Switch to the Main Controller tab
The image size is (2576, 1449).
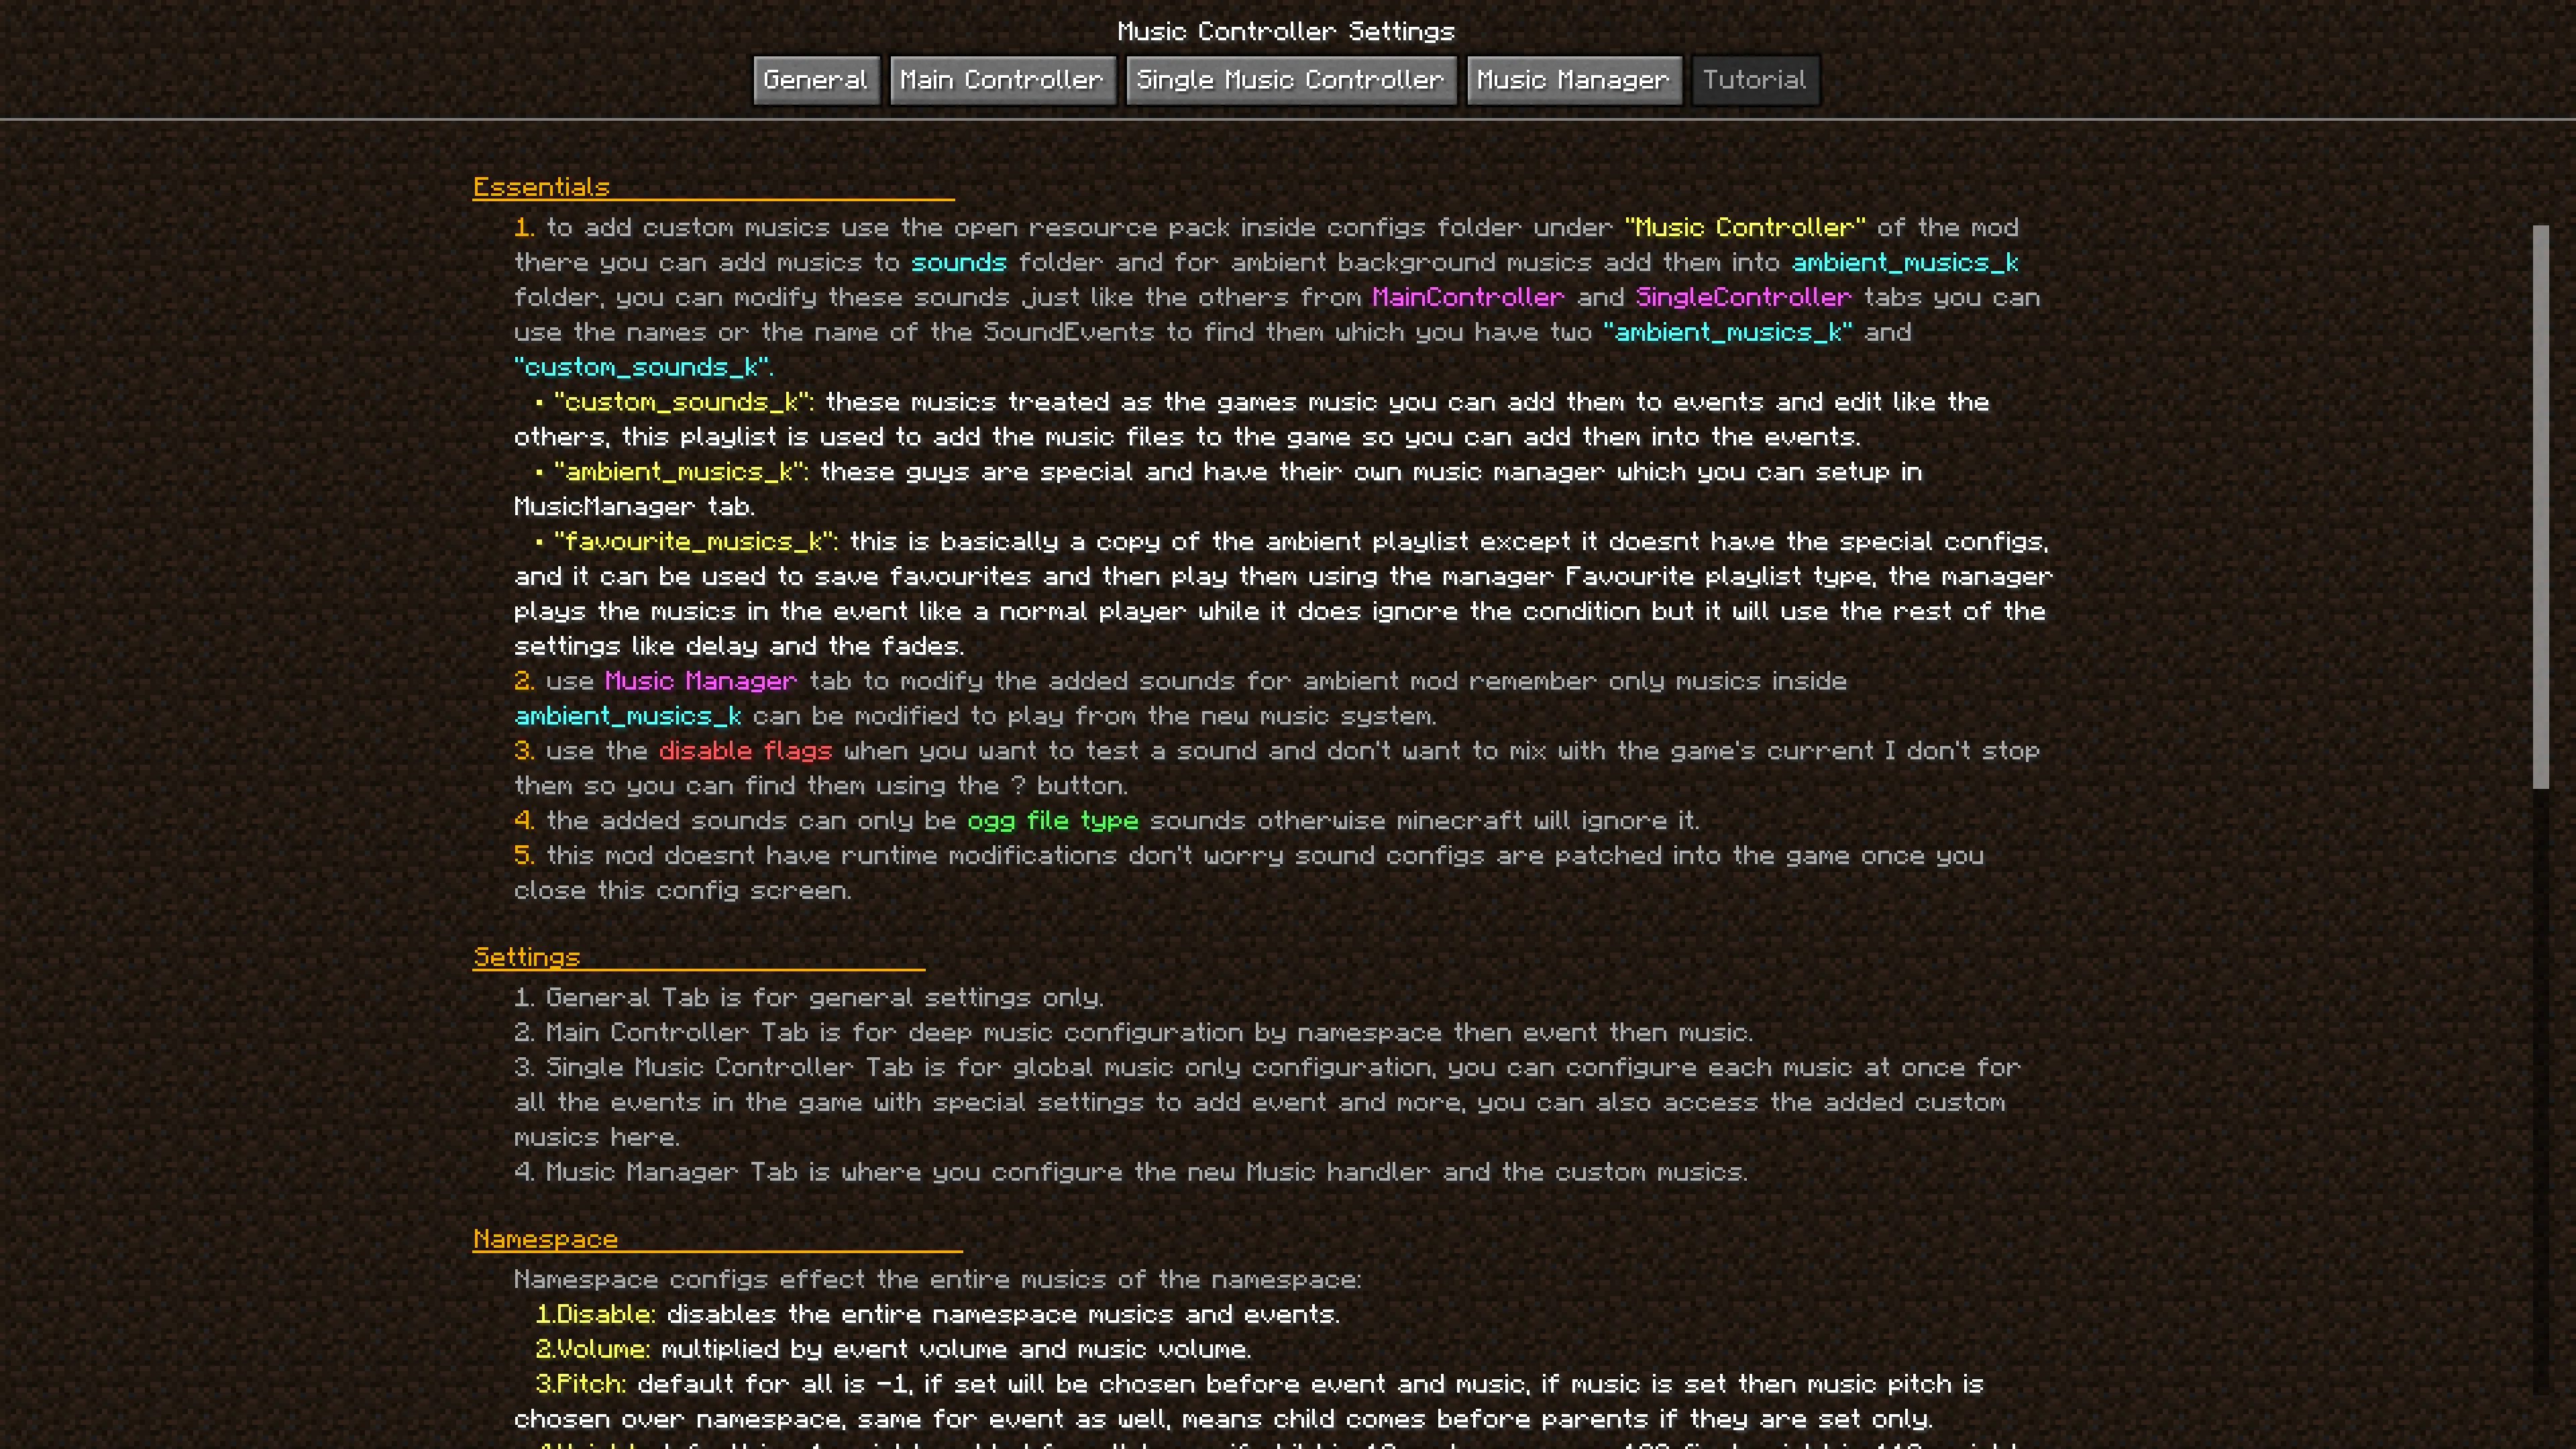coord(1002,80)
